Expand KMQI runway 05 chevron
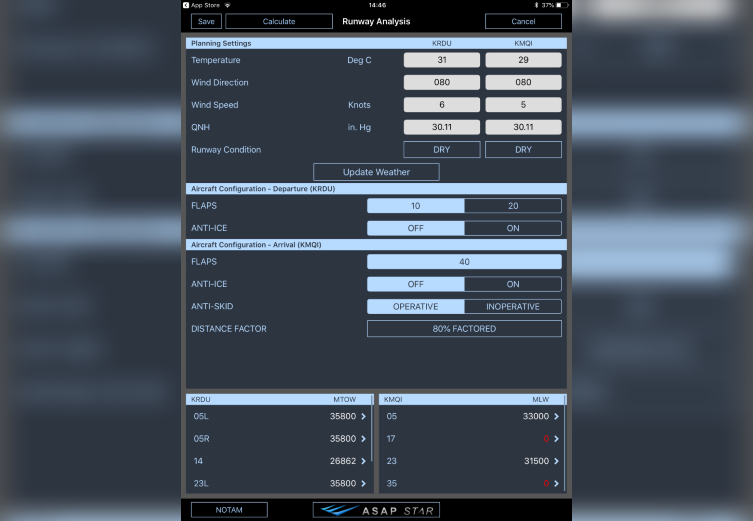Image resolution: width=753 pixels, height=521 pixels. point(556,416)
